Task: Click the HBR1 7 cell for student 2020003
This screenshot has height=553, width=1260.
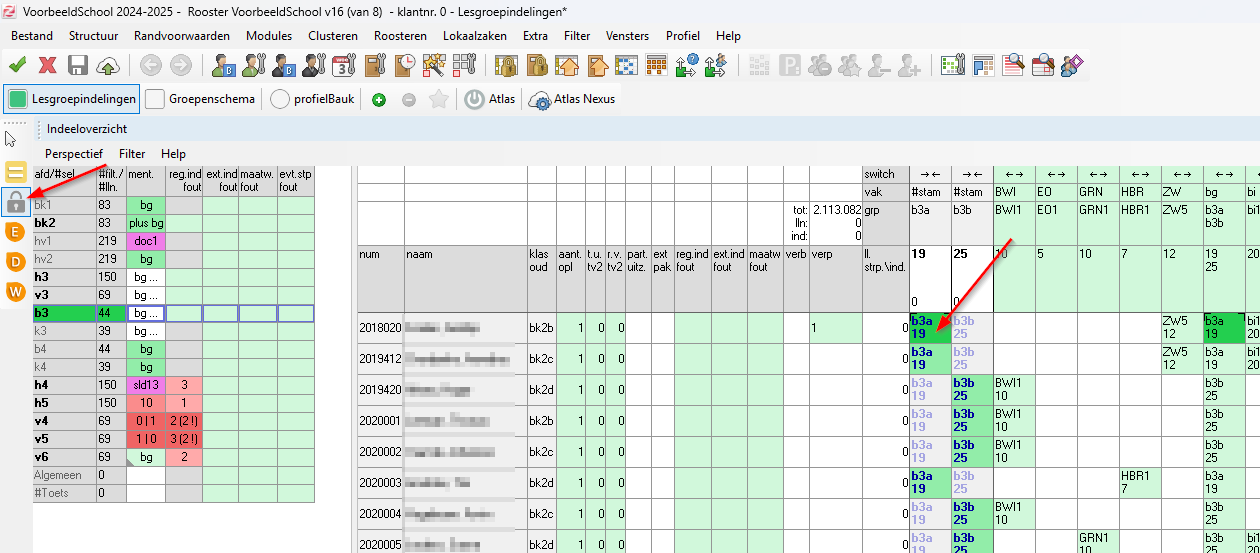Action: click(1140, 483)
